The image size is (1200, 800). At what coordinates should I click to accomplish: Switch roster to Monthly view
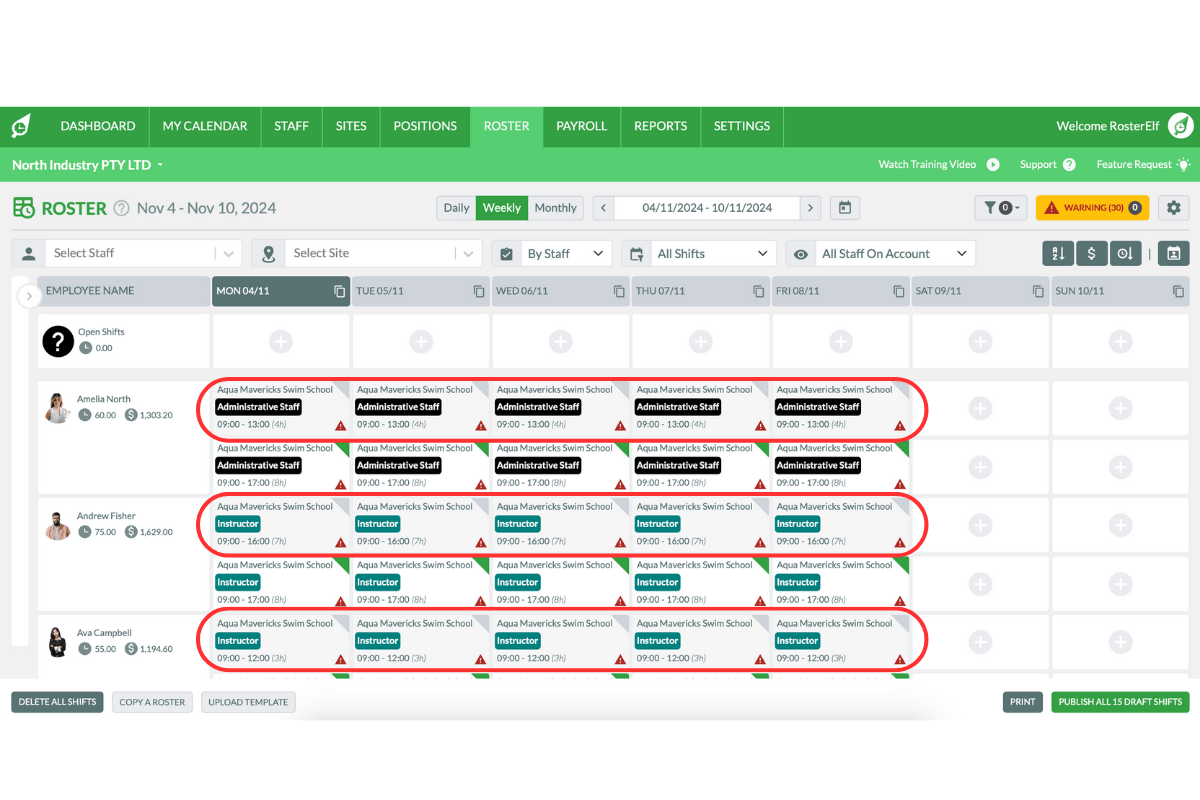pyautogui.click(x=555, y=208)
